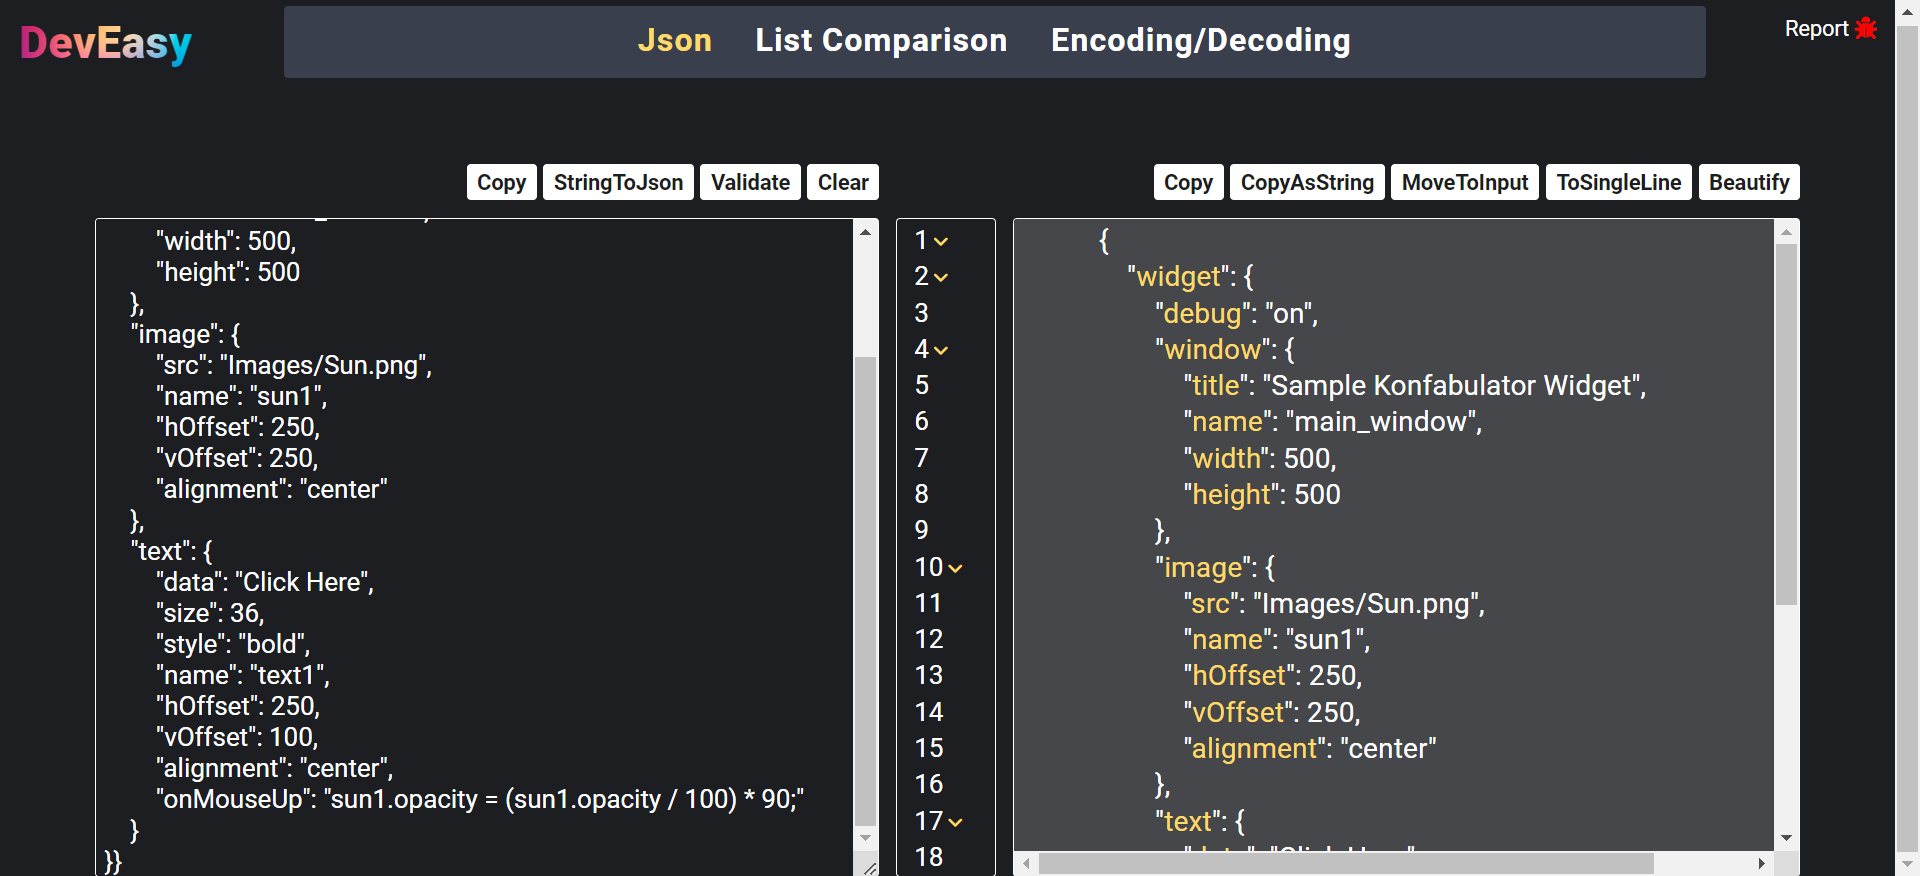Convert output with ToSingleLine button
1920x876 pixels.
tap(1618, 182)
